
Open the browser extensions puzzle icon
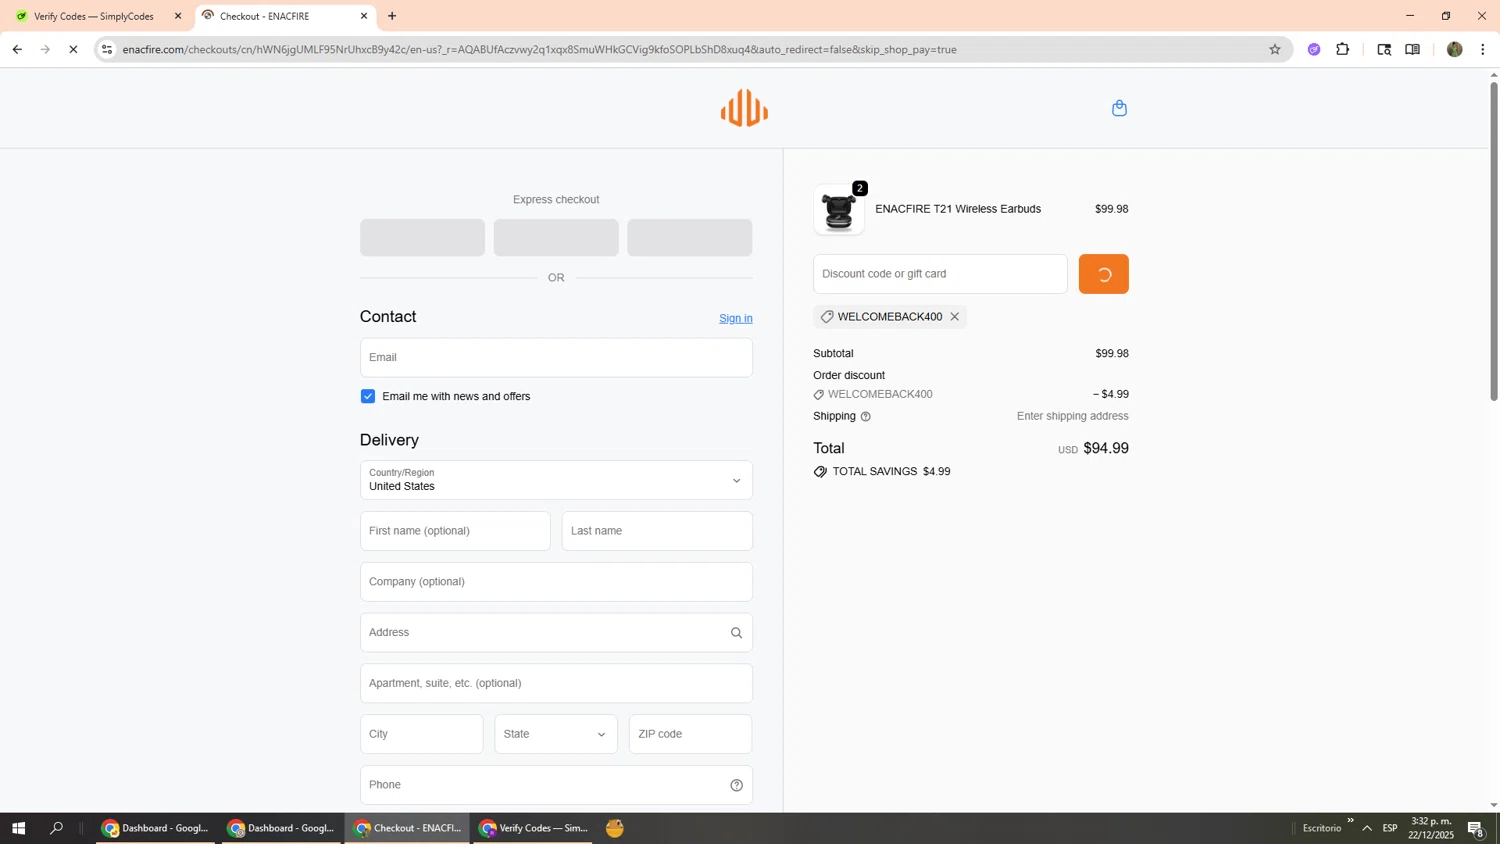1343,49
